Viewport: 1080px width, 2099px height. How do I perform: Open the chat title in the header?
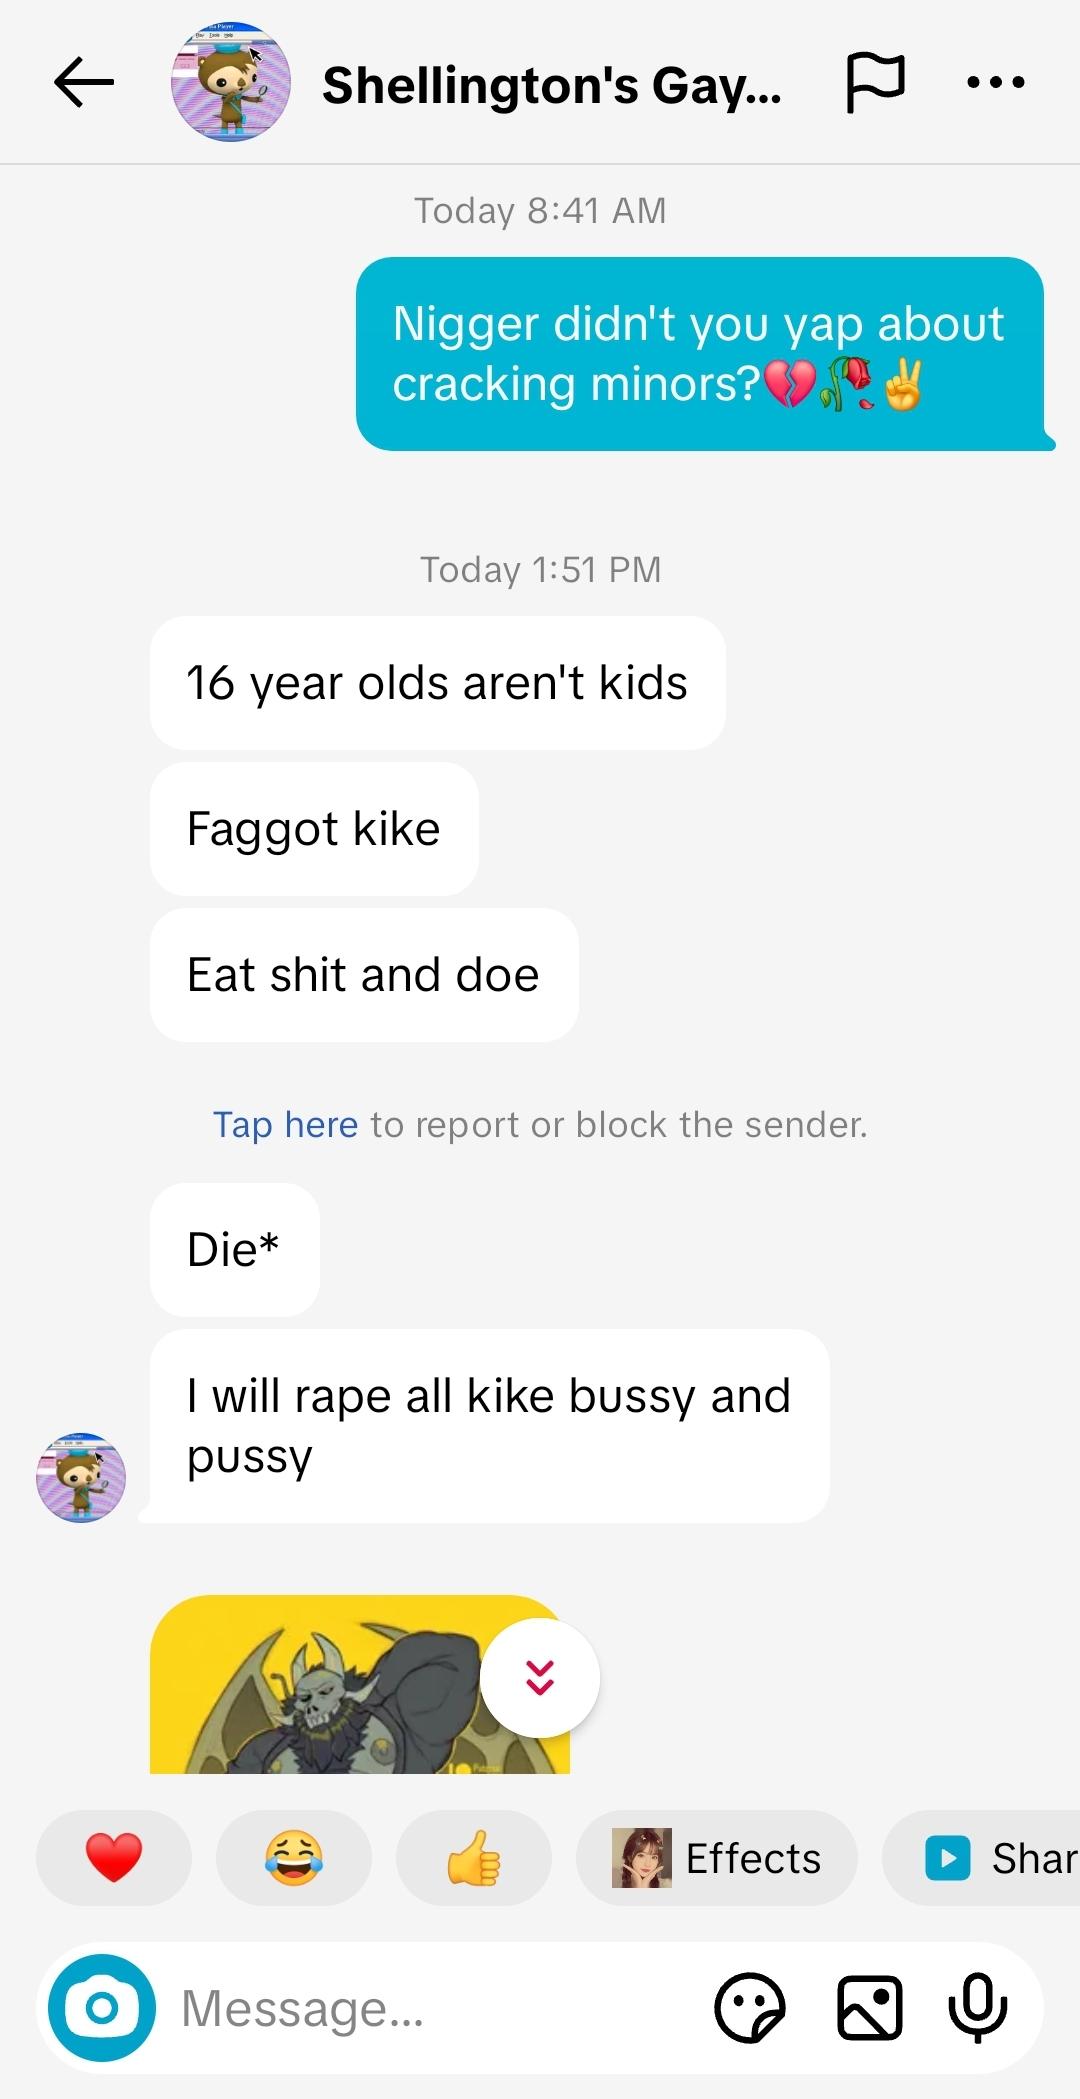tap(552, 85)
